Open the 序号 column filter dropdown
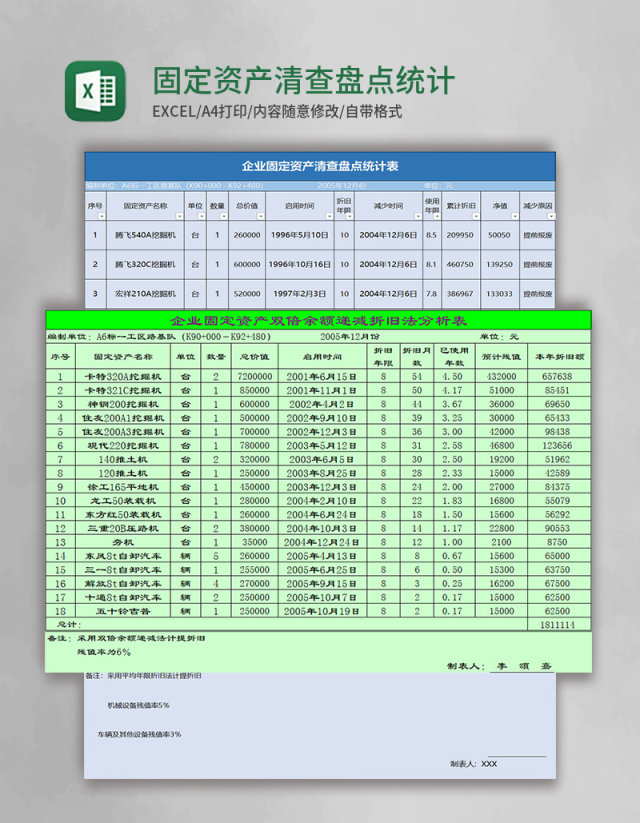 102,216
